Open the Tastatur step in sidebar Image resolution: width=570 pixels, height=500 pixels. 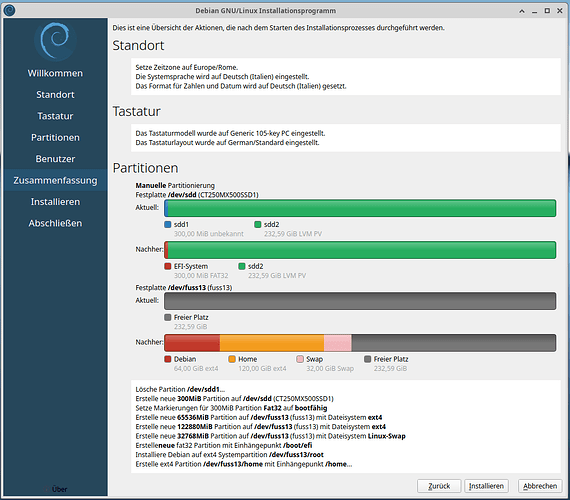point(55,116)
